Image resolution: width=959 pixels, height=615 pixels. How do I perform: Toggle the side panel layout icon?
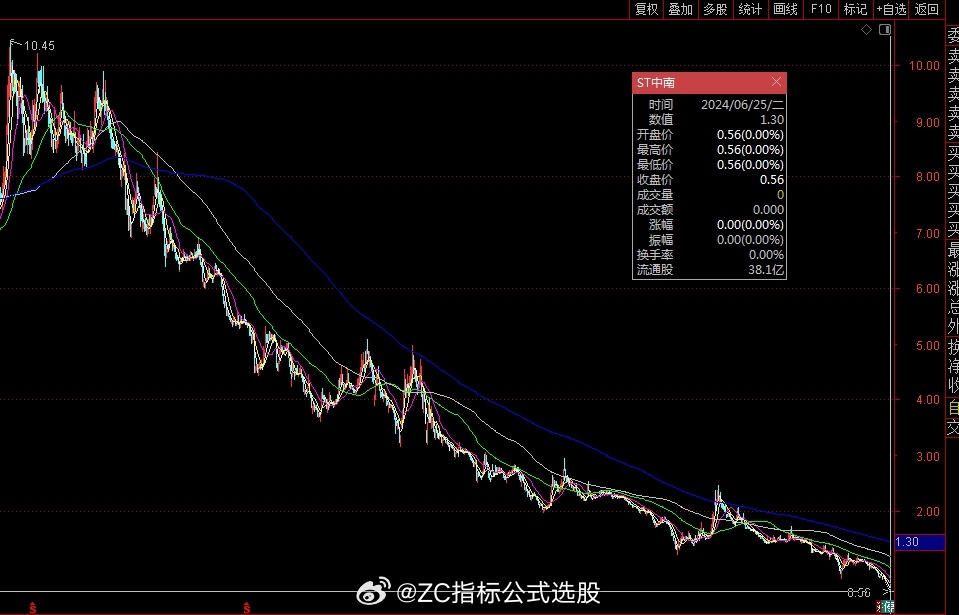point(885,29)
